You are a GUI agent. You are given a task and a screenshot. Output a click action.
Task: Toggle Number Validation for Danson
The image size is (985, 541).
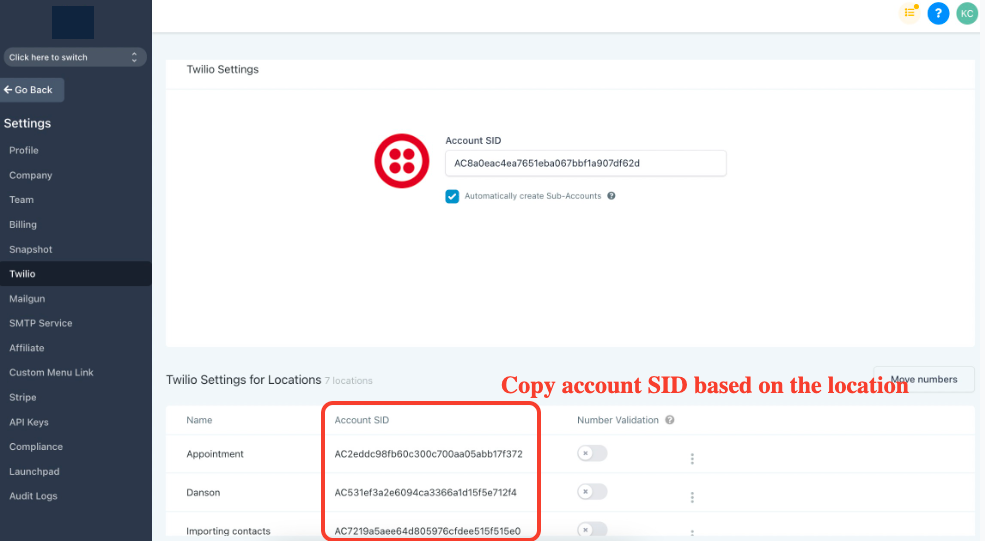click(592, 491)
